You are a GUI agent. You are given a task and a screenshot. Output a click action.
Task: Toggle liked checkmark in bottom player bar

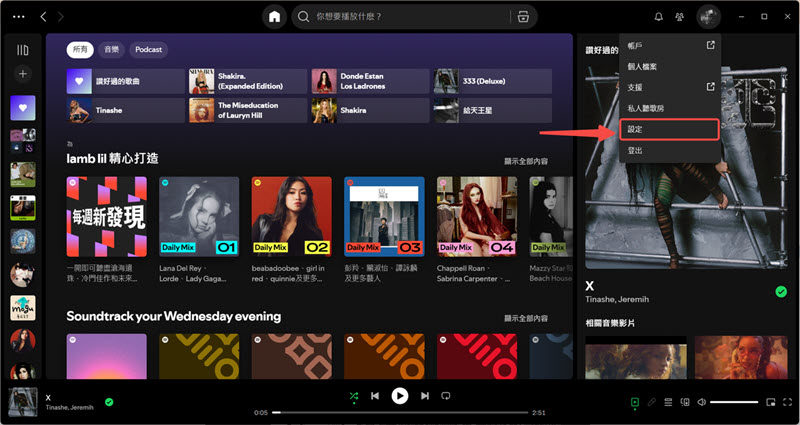point(109,402)
